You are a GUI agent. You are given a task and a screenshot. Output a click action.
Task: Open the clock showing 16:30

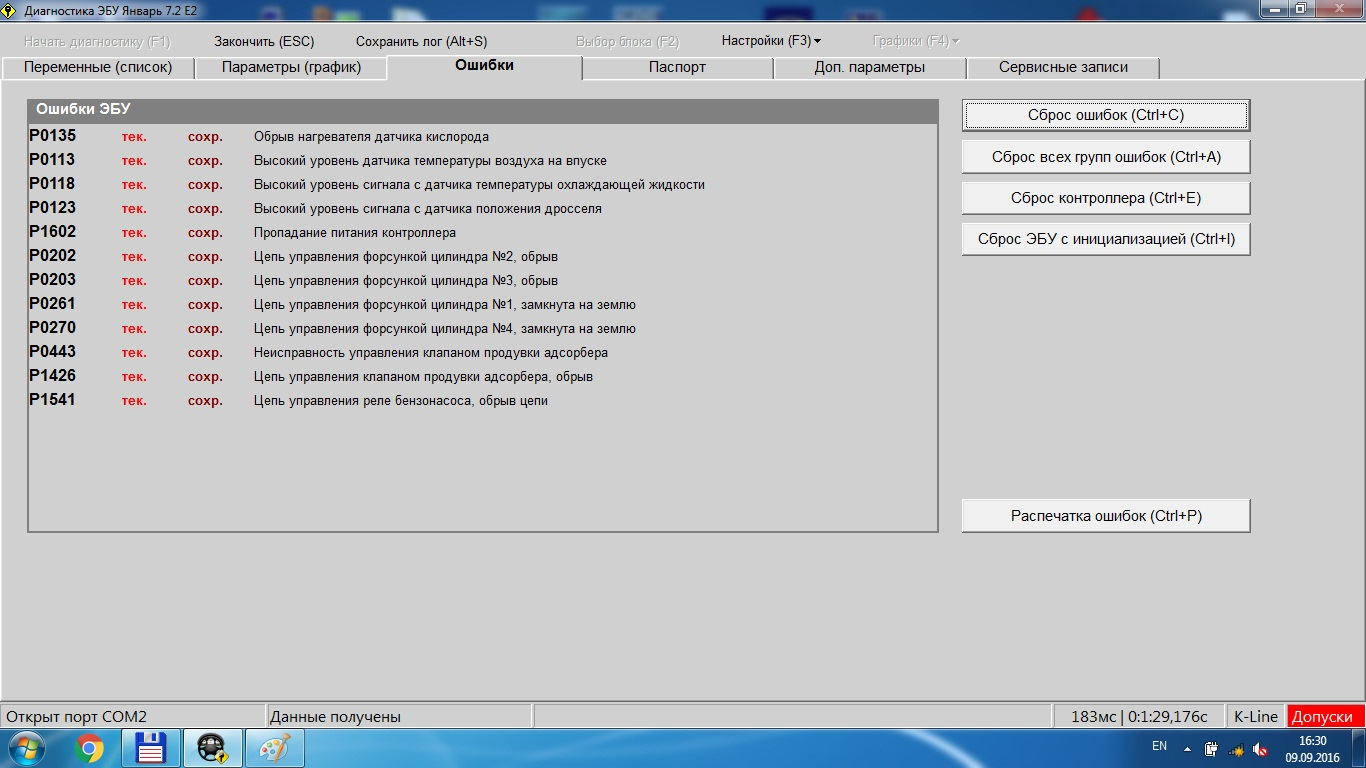(x=1312, y=748)
